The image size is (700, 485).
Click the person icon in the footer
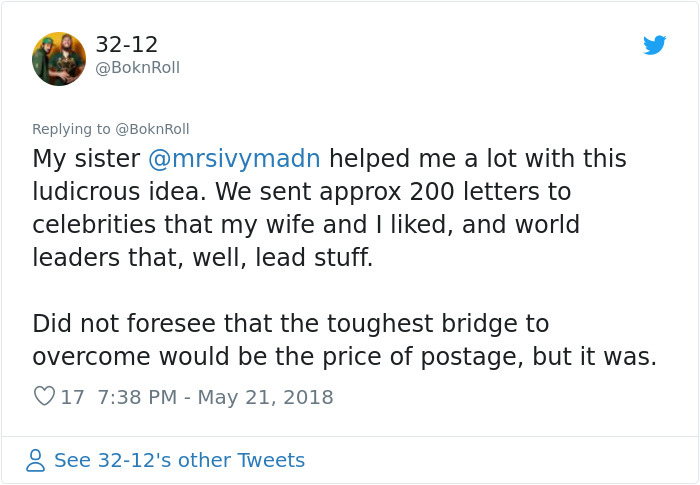click(36, 460)
